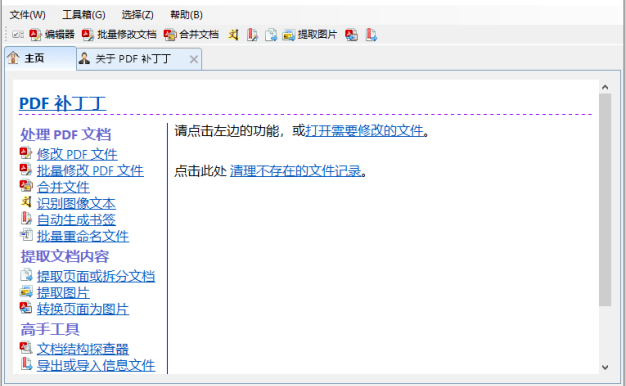
Task: Open the PDF 补丁丁 title link
Action: coord(62,103)
